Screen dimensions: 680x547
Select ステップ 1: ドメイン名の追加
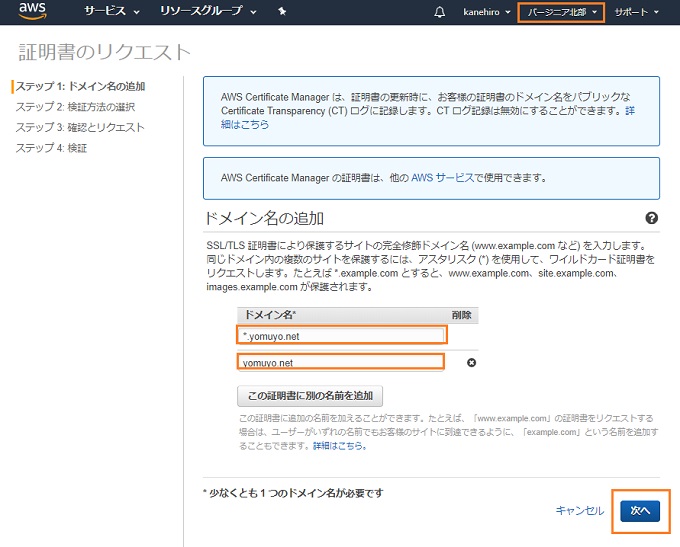coord(80,86)
